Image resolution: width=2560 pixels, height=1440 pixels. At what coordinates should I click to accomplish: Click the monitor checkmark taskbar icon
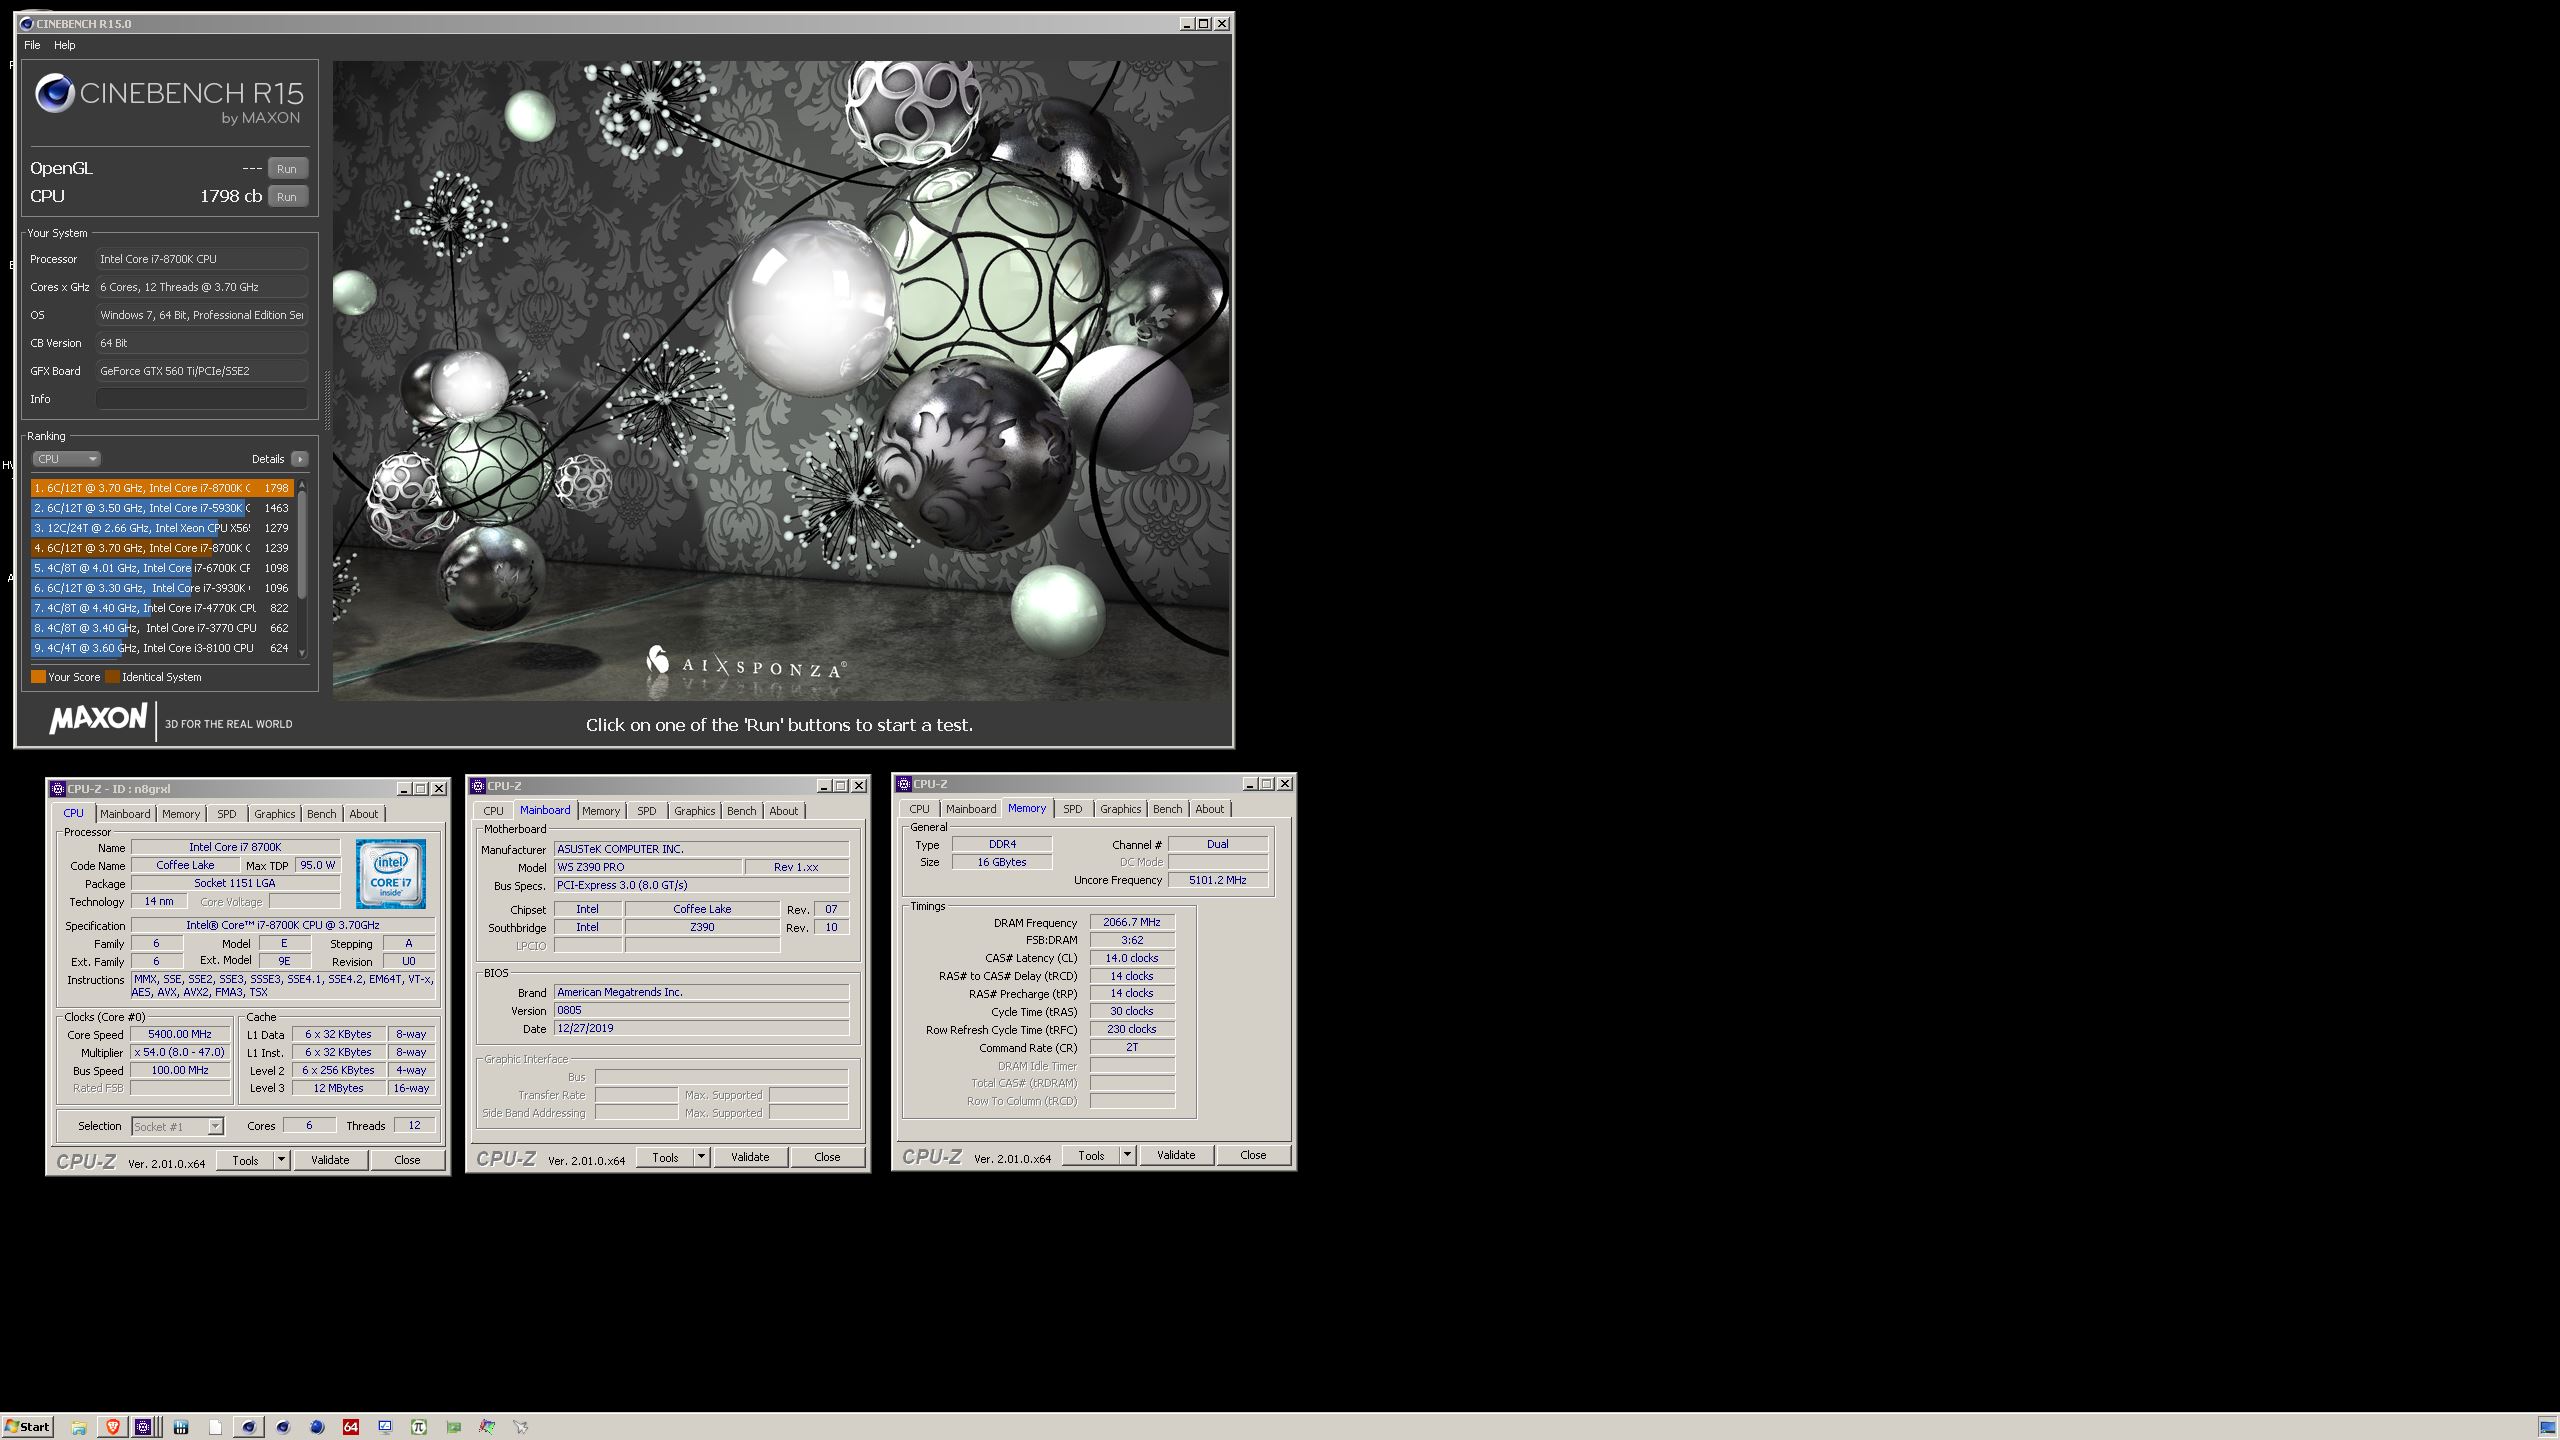(x=385, y=1427)
